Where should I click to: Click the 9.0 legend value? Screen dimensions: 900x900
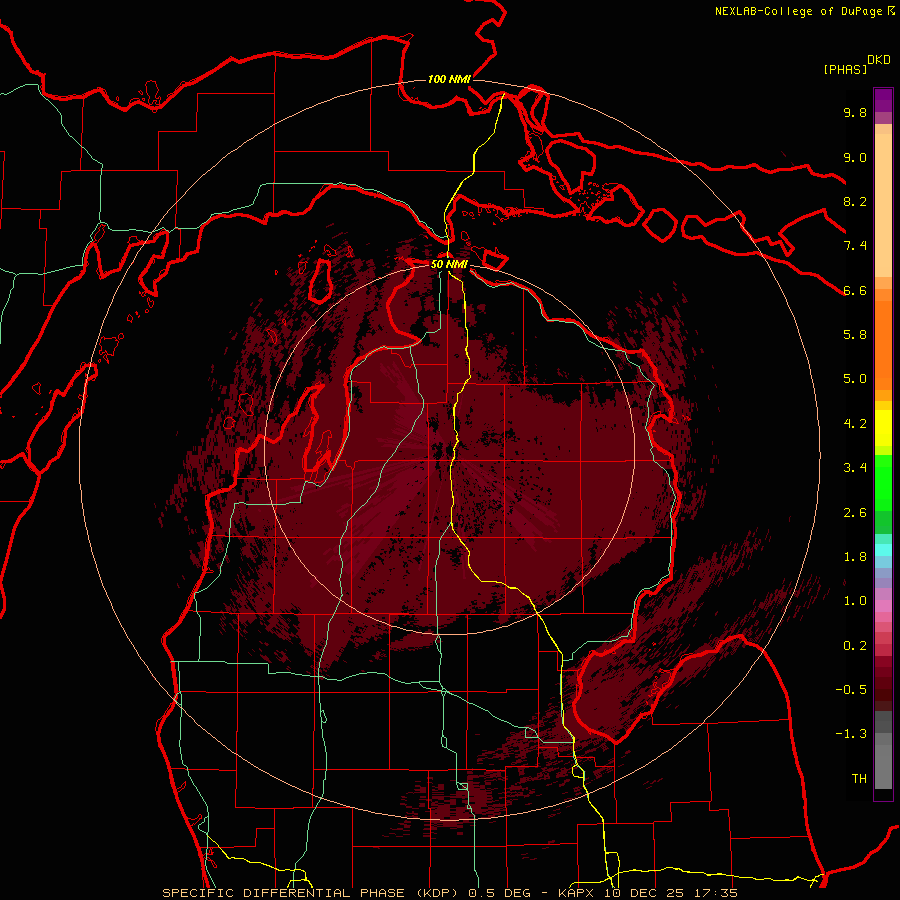[855, 157]
